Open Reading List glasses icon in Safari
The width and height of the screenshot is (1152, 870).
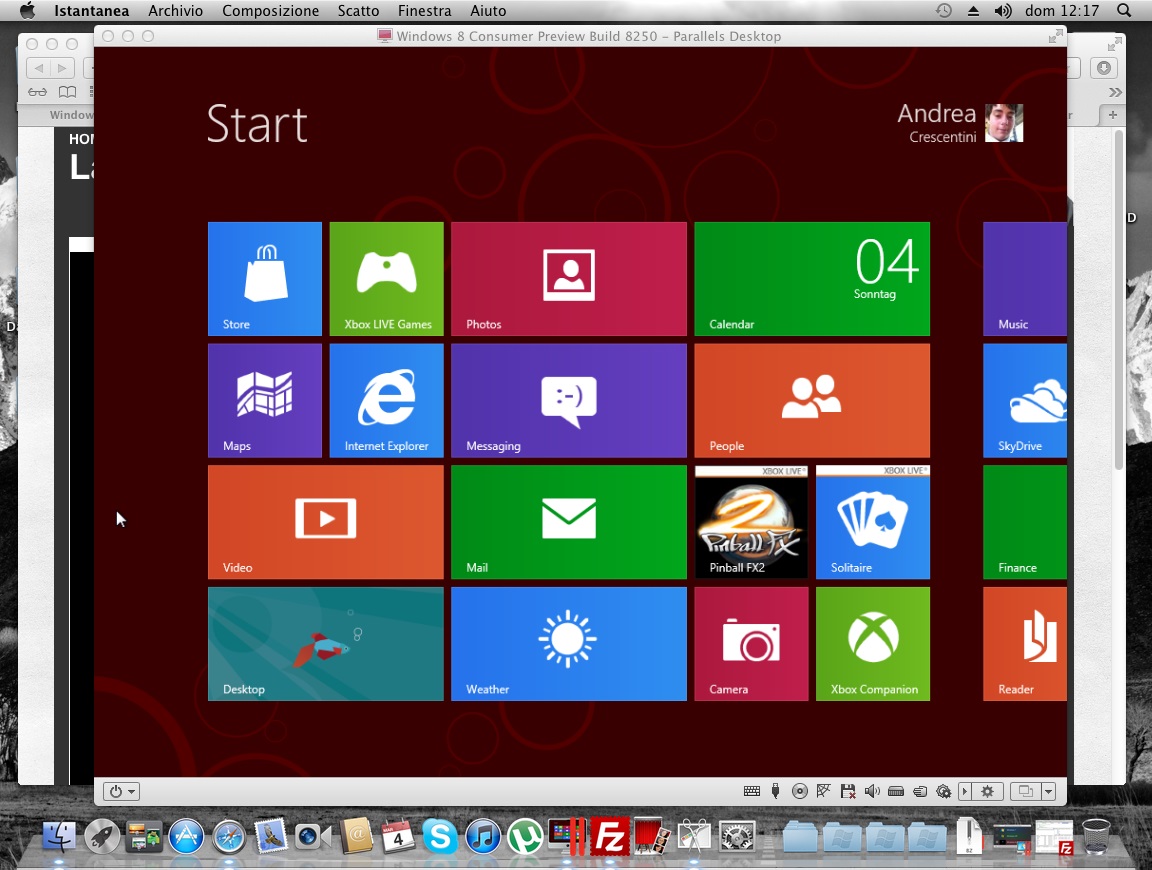pos(37,92)
